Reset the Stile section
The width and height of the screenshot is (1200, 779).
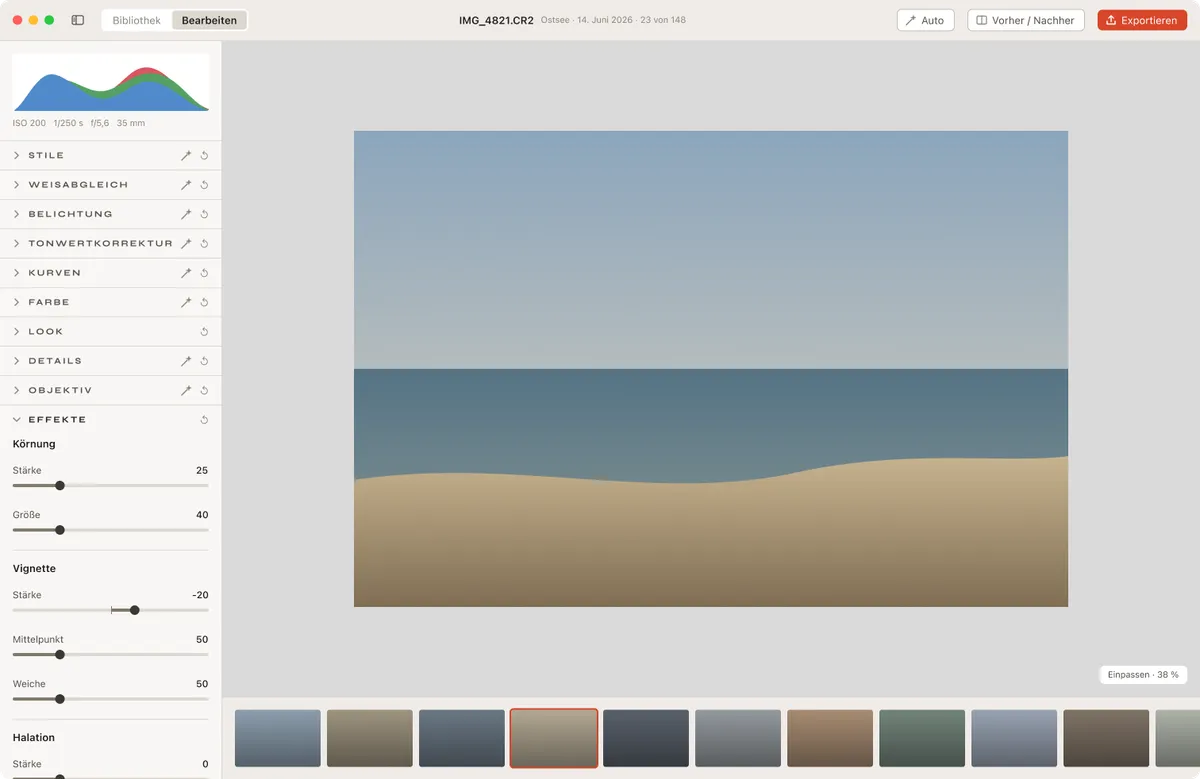point(204,156)
